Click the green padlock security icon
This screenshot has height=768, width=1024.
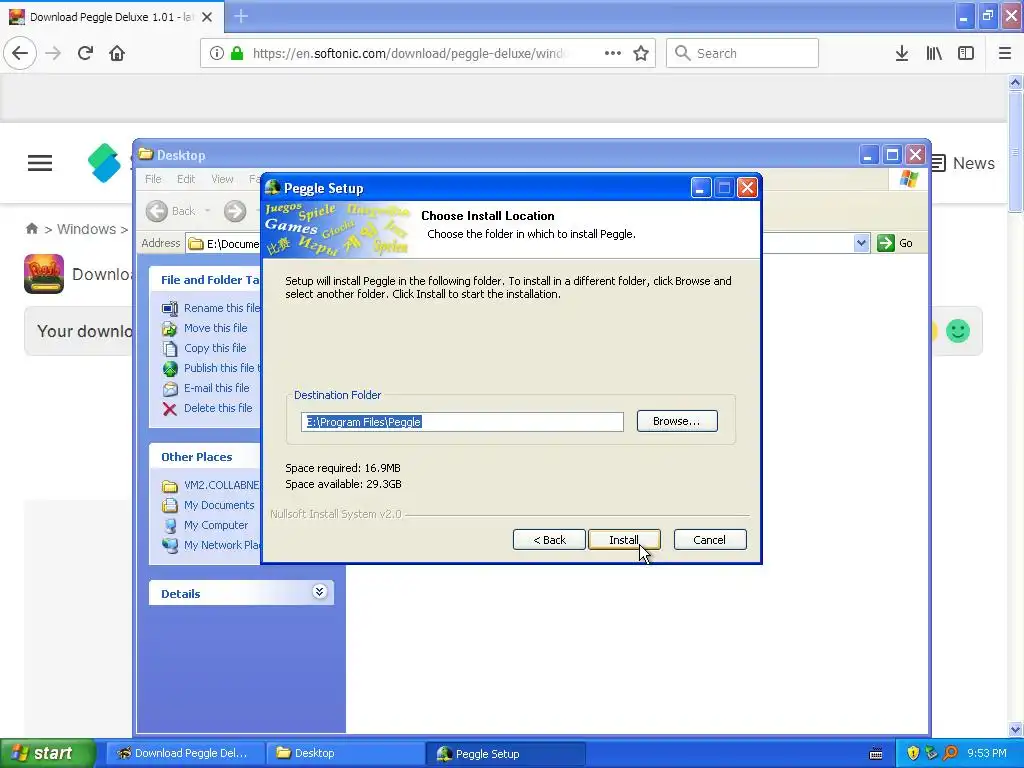click(x=237, y=53)
